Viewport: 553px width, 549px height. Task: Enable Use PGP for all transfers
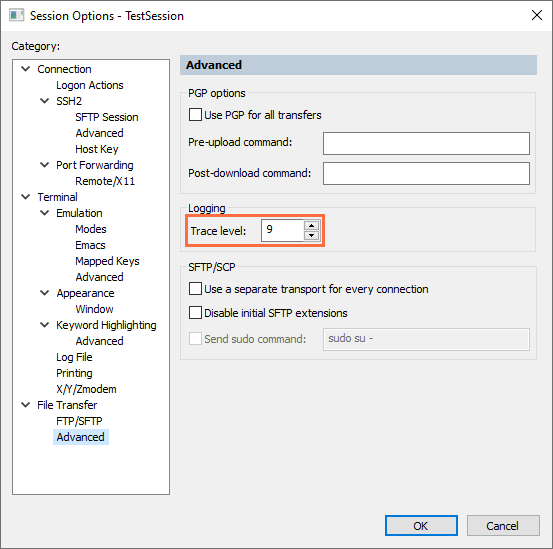(195, 115)
